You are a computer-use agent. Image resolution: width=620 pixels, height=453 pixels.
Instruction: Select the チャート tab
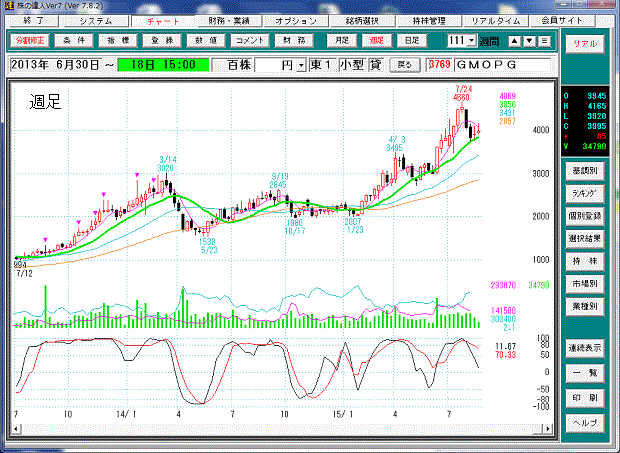[163, 21]
